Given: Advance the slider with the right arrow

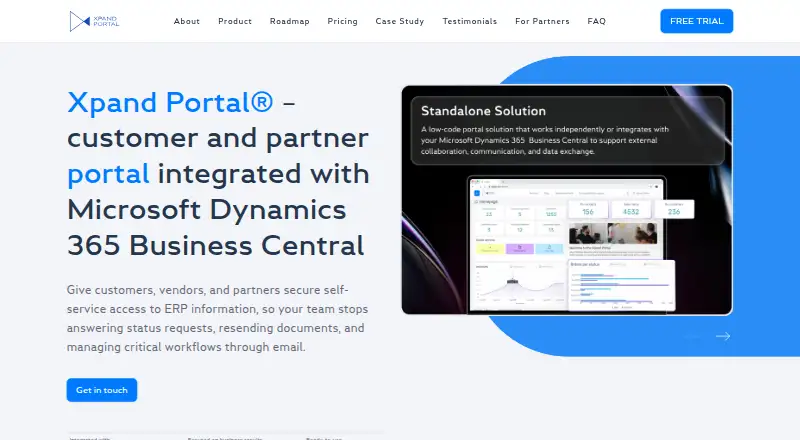Looking at the screenshot, I should [x=723, y=336].
